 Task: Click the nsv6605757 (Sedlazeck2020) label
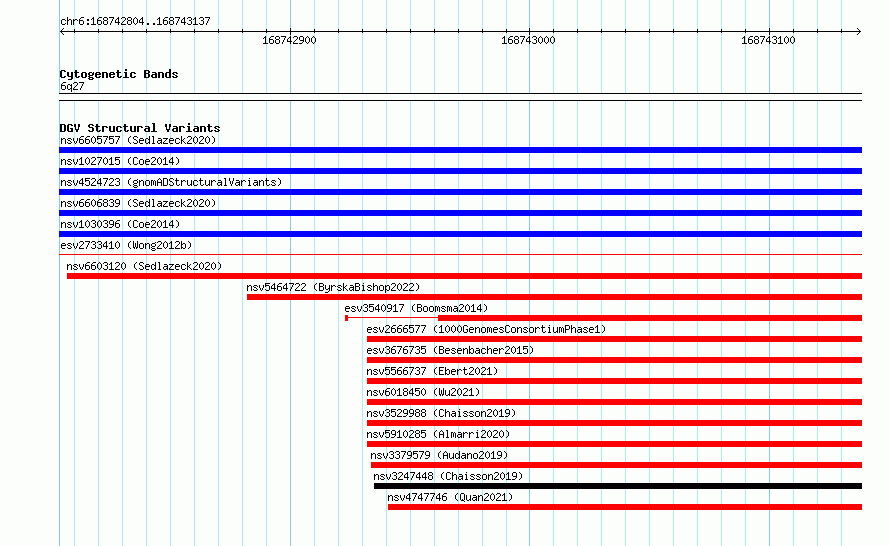coord(138,140)
